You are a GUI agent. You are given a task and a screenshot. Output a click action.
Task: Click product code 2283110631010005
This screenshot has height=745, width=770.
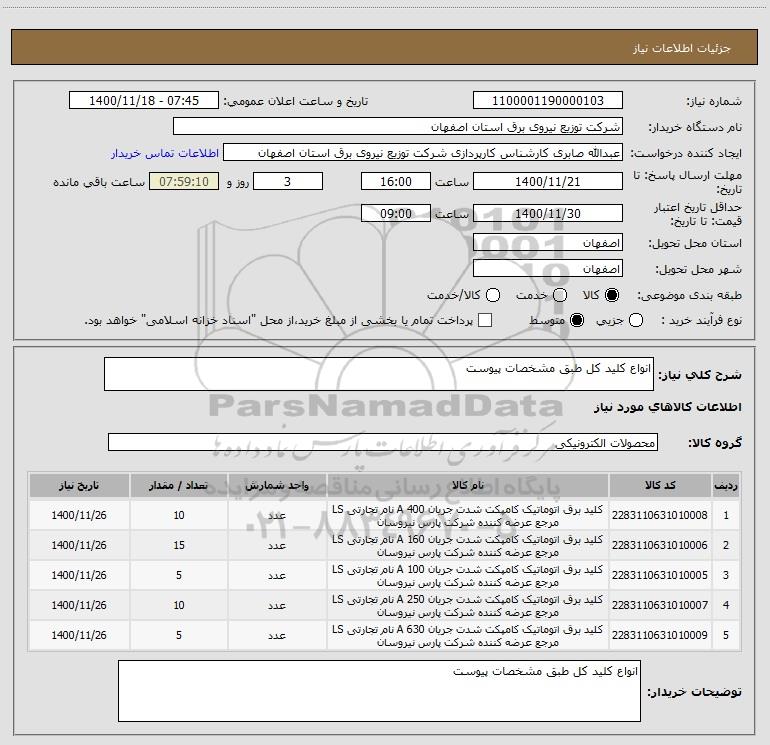[x=660, y=575]
